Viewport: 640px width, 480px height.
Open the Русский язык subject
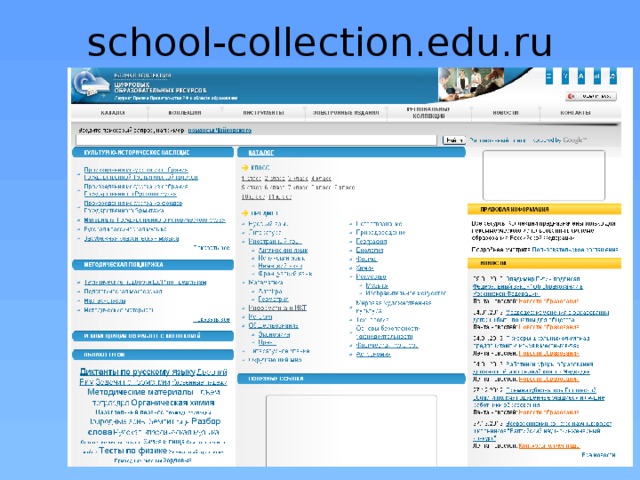[268, 224]
